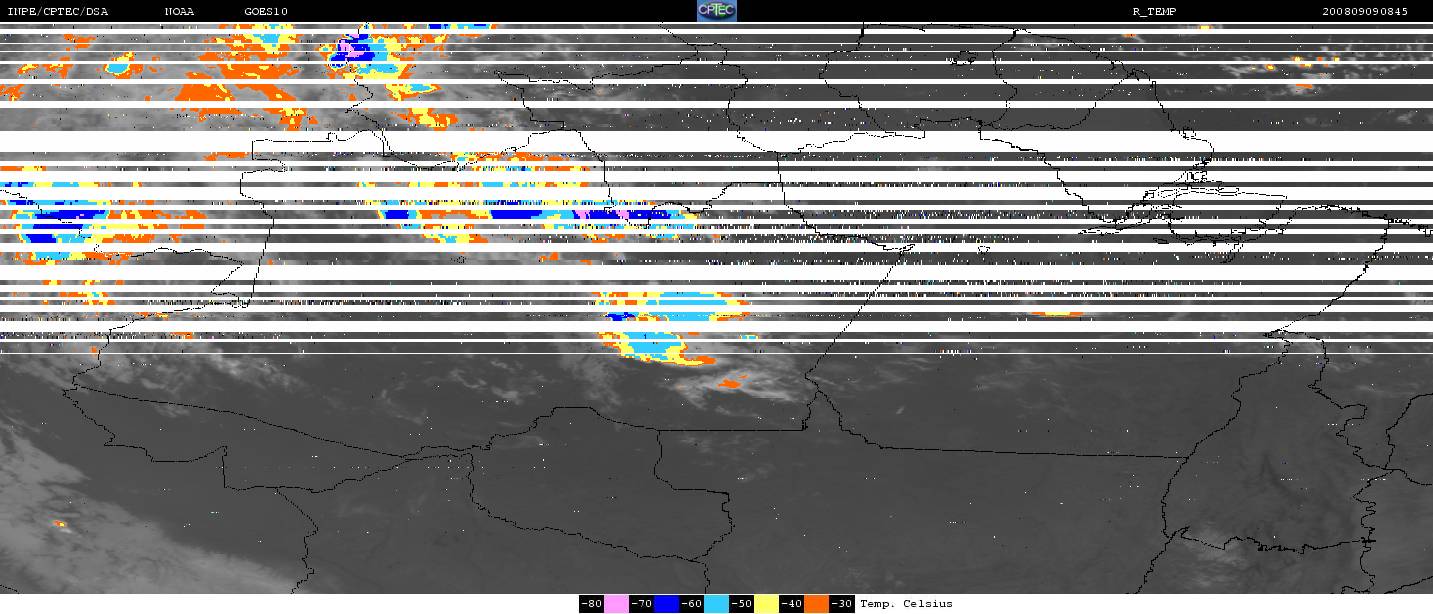The width and height of the screenshot is (1433, 614).
Task: Click the tiny colored spot in bottom-left clouds
Action: tap(60, 523)
